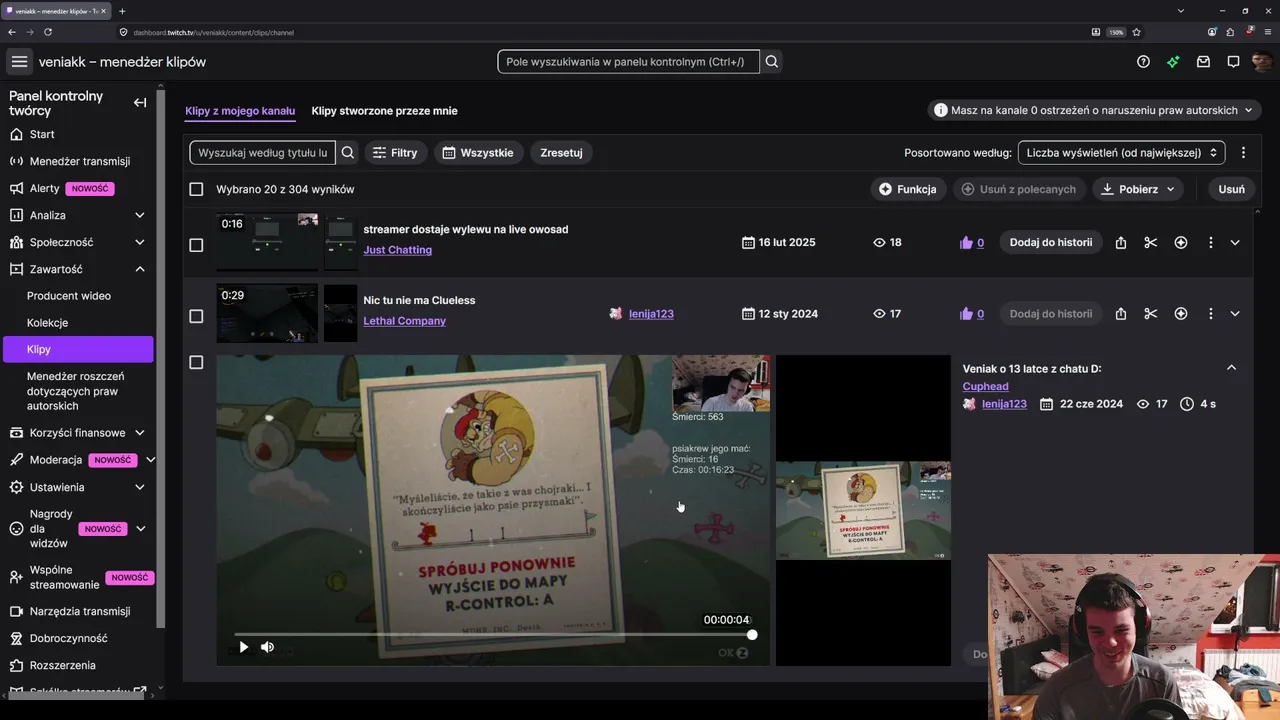Expand the Społeczność sidebar section

point(140,242)
